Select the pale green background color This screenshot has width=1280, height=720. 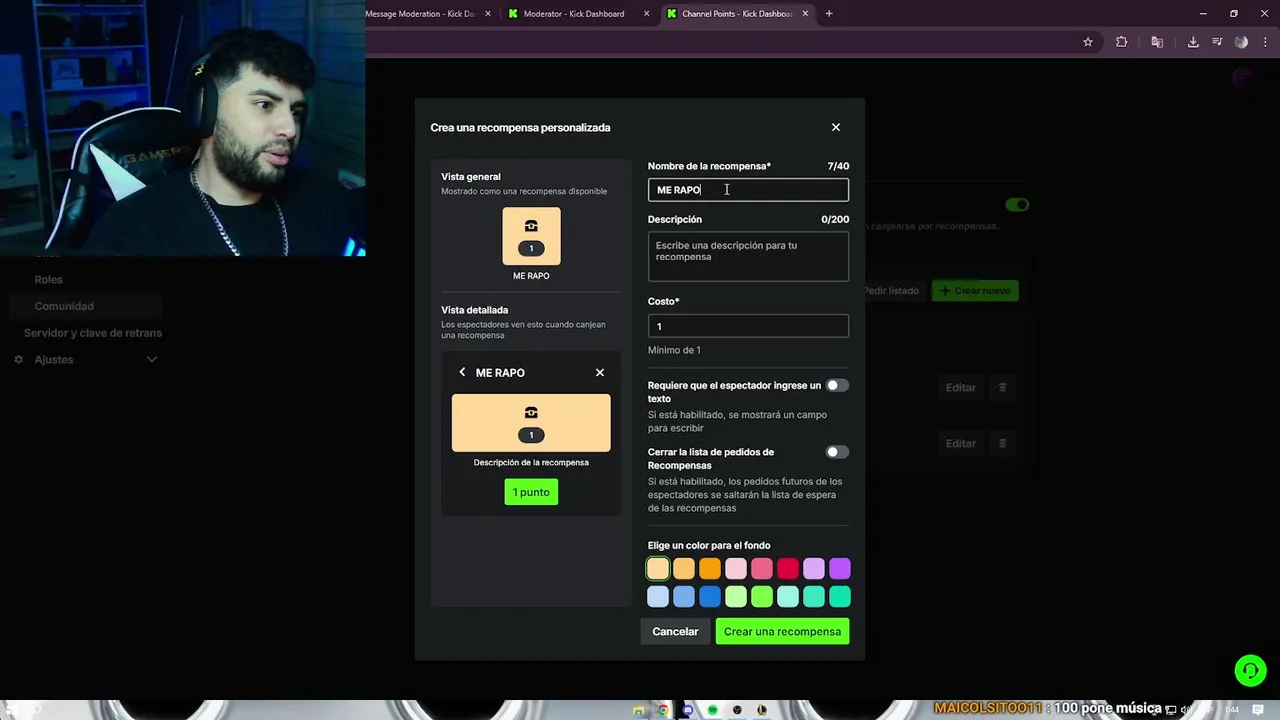(x=736, y=597)
